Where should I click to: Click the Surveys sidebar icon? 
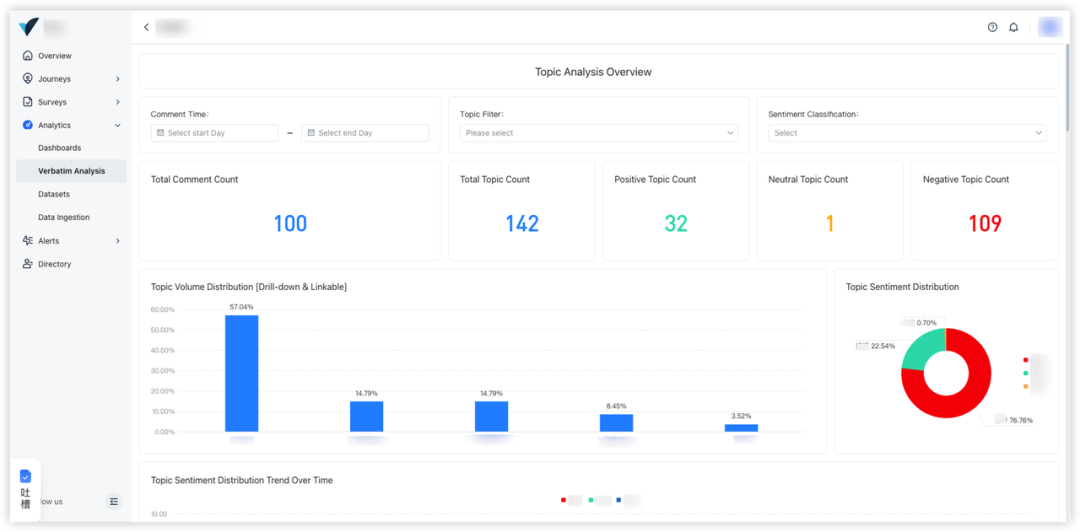pos(28,102)
